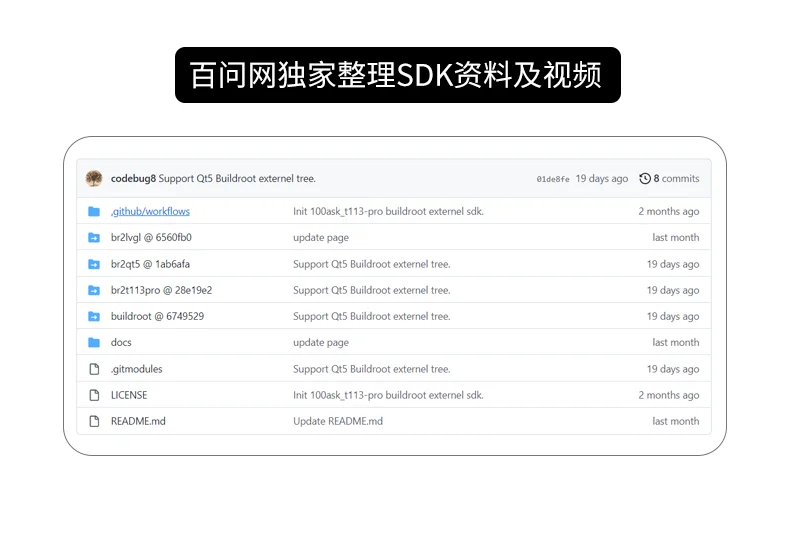Open the README.md file
This screenshot has height=553, width=790.
pyautogui.click(x=138, y=421)
